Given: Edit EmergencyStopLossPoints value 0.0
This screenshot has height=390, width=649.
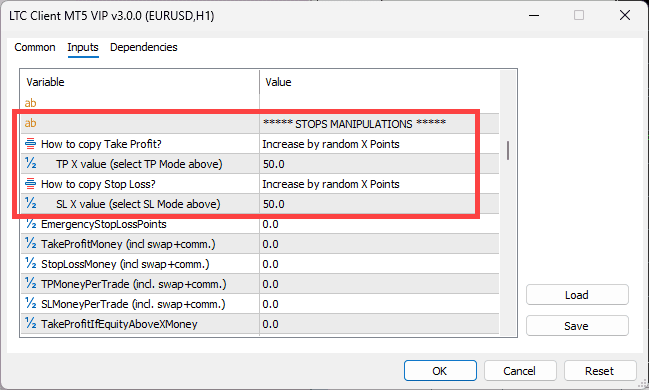Looking at the screenshot, I should tap(379, 224).
